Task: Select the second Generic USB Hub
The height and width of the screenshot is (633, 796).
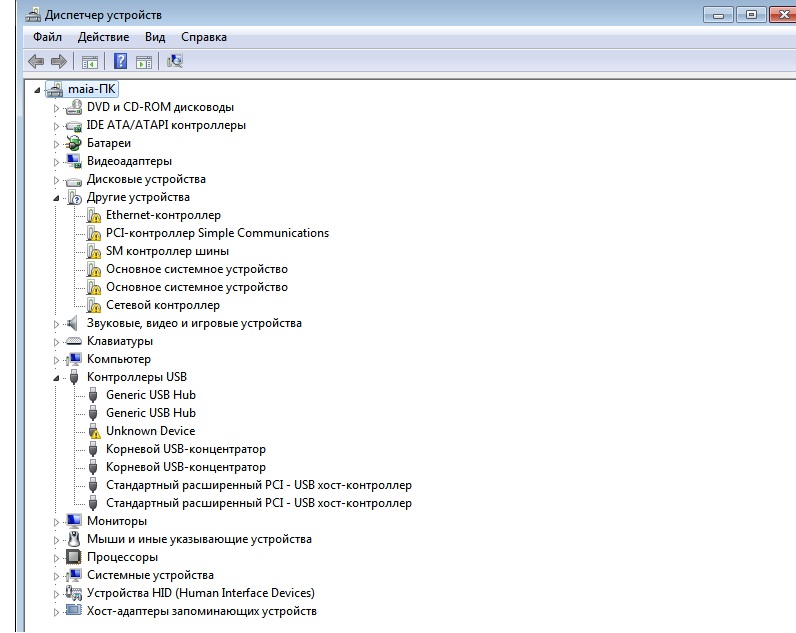Action: [150, 413]
